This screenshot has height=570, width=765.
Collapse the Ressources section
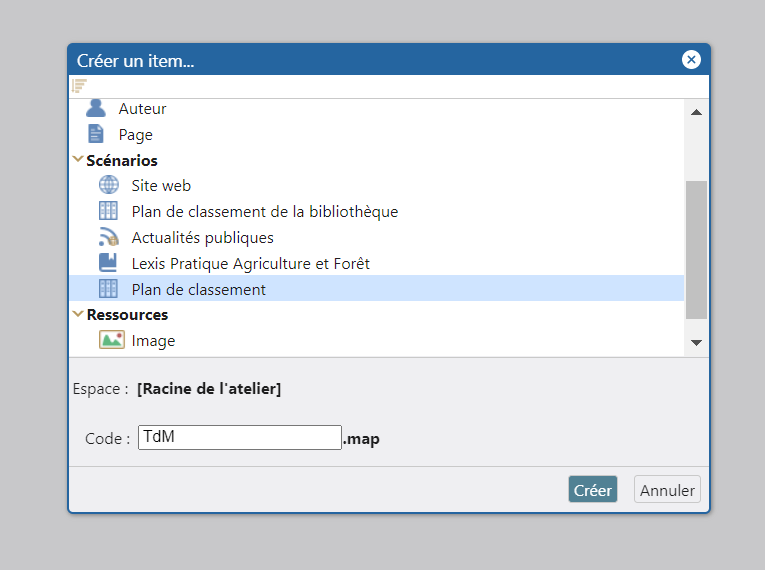[x=78, y=314]
